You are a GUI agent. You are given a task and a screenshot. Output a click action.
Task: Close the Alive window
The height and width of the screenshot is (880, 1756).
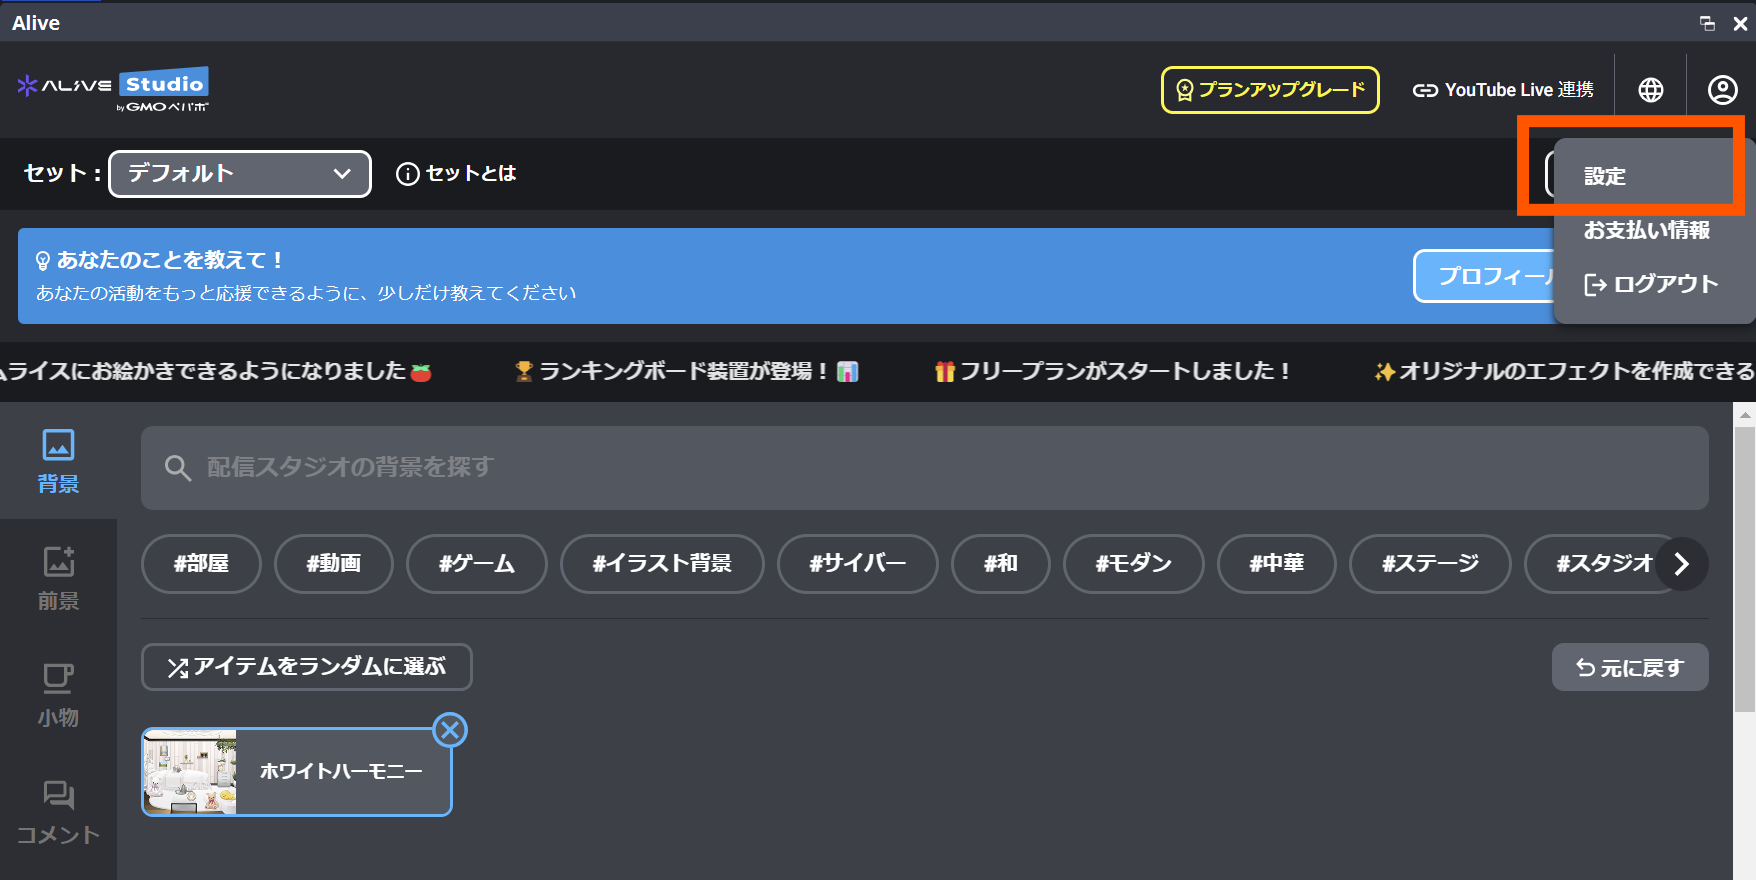coord(1740,23)
